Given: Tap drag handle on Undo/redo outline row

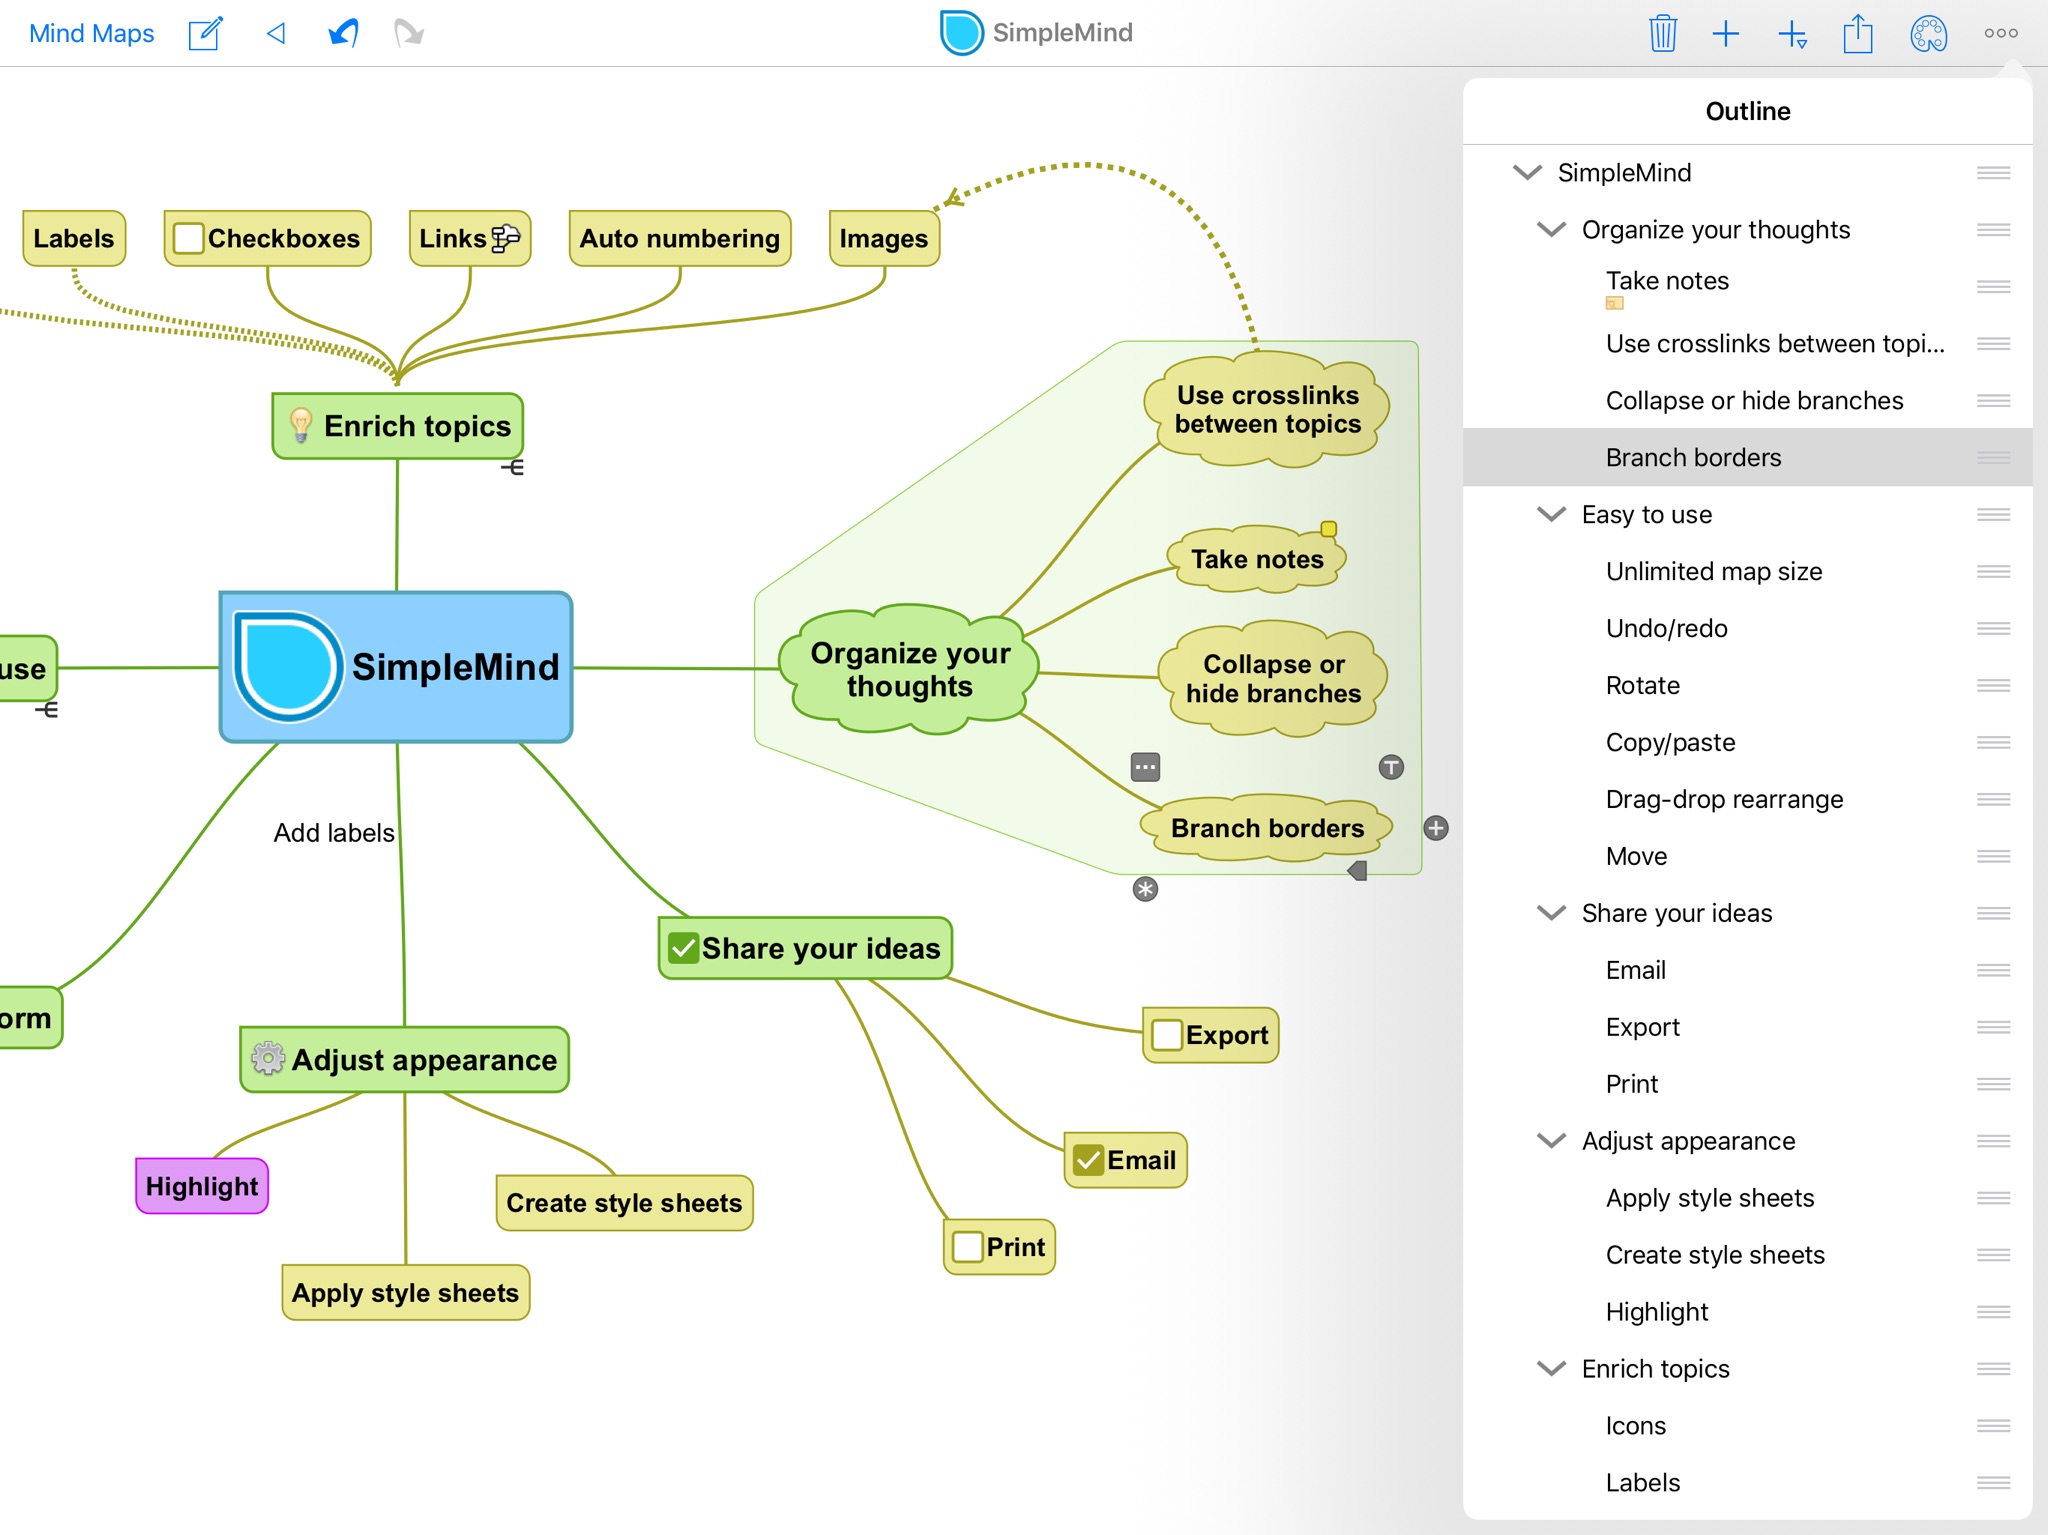Looking at the screenshot, I should [1993, 628].
